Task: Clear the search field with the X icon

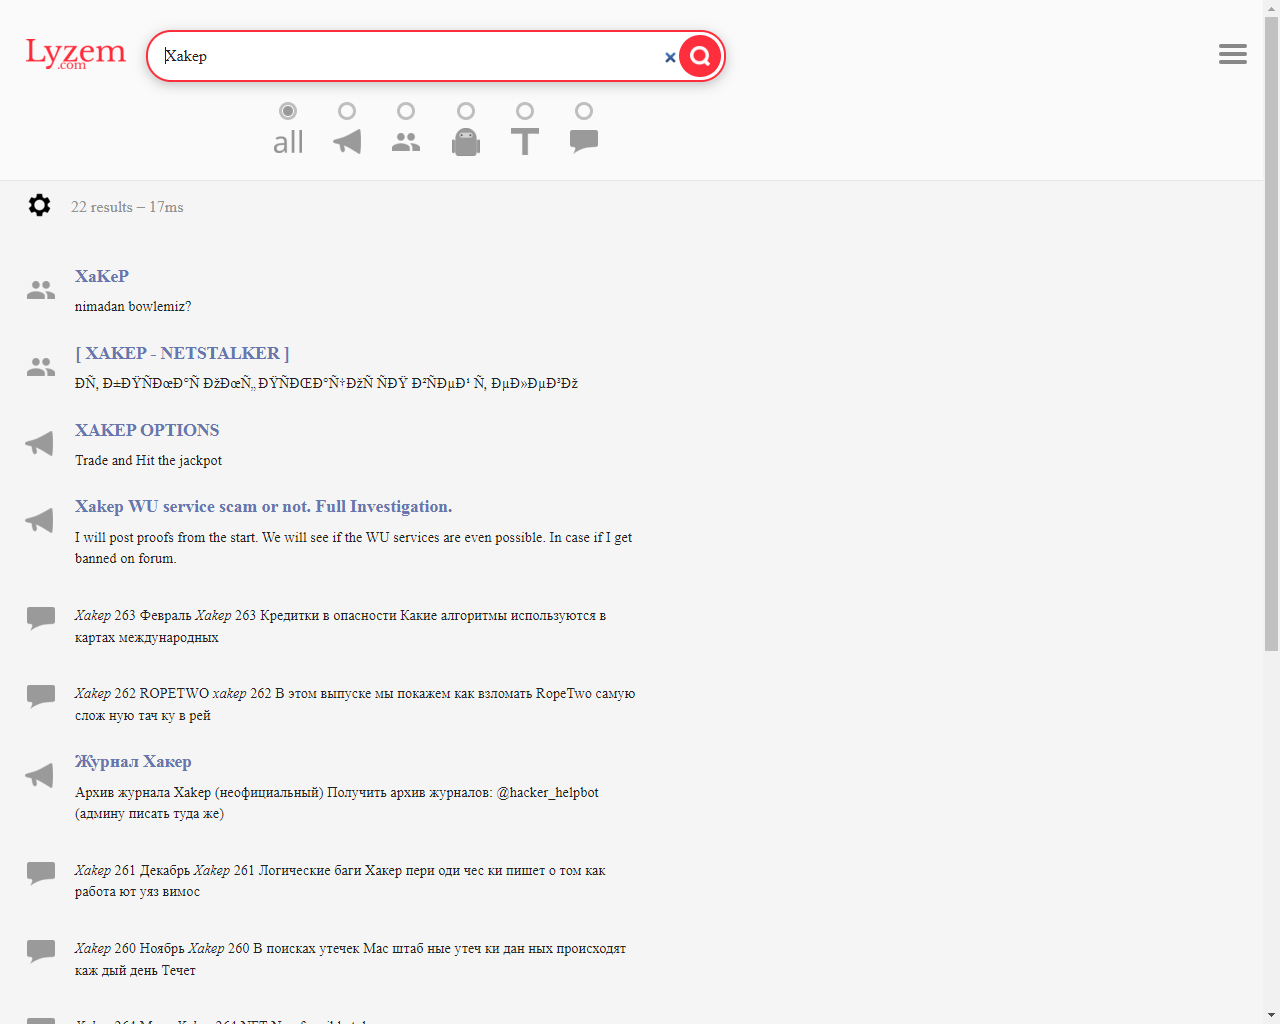Action: tap(670, 57)
